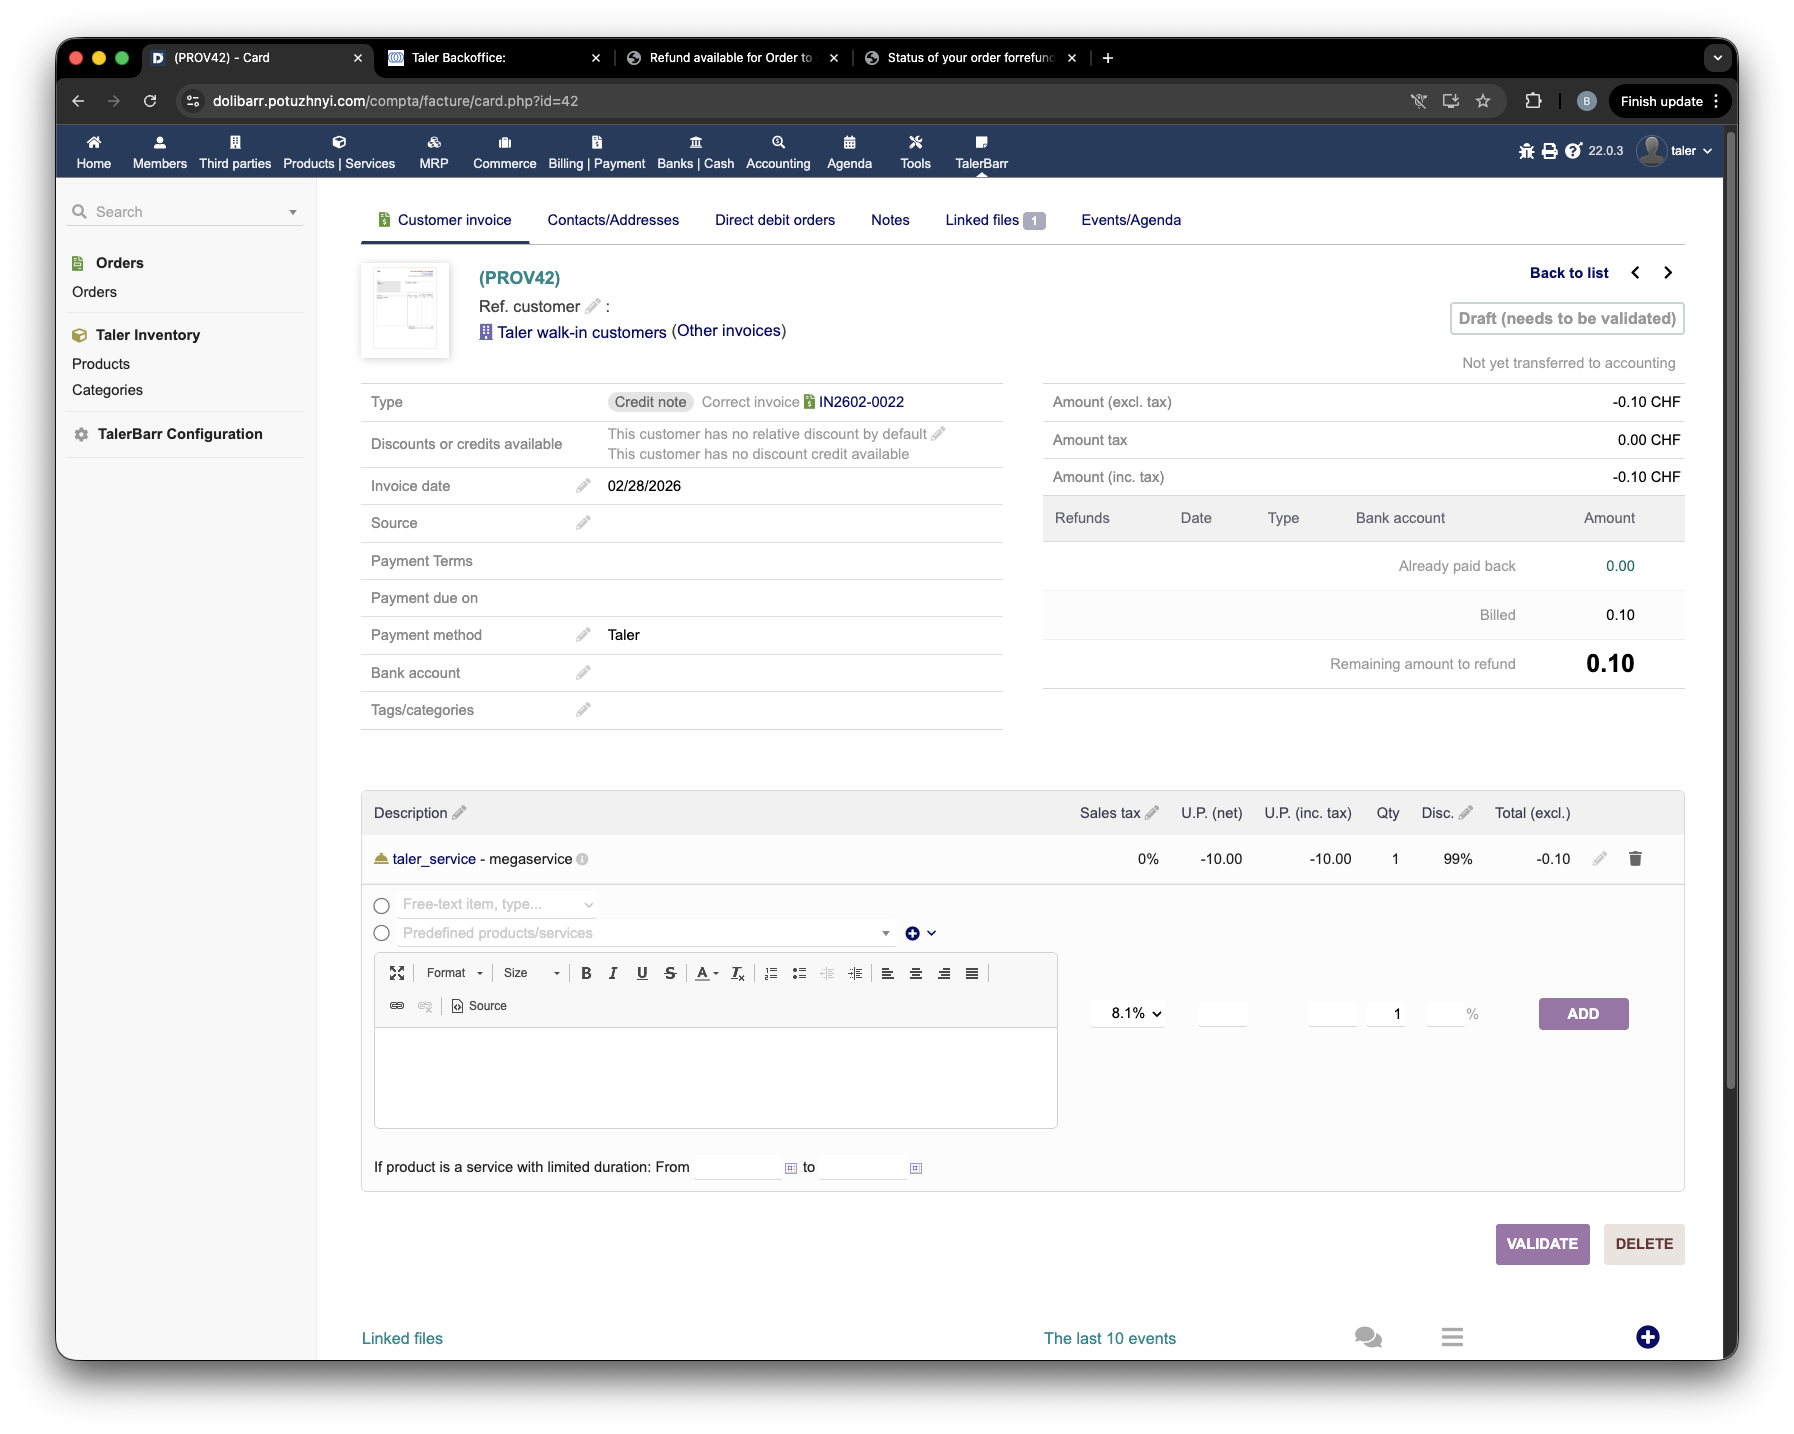
Task: Toggle the editor Source view
Action: pos(479,1006)
